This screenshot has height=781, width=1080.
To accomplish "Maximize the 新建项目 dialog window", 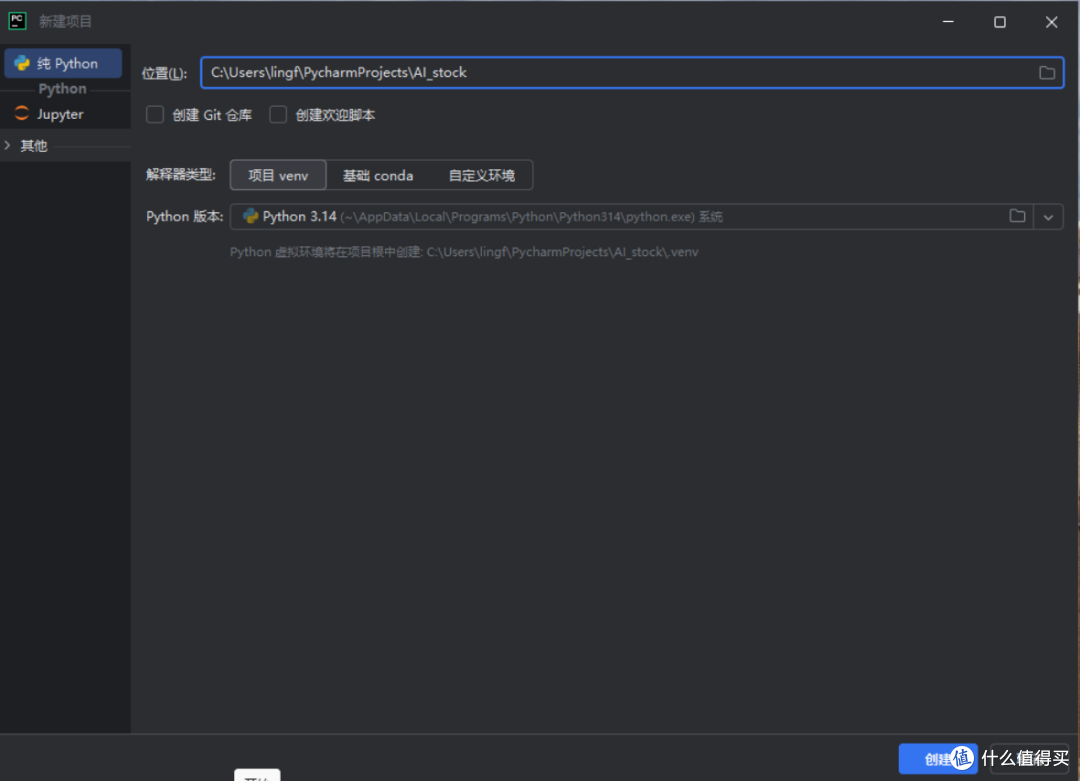I will [999, 22].
